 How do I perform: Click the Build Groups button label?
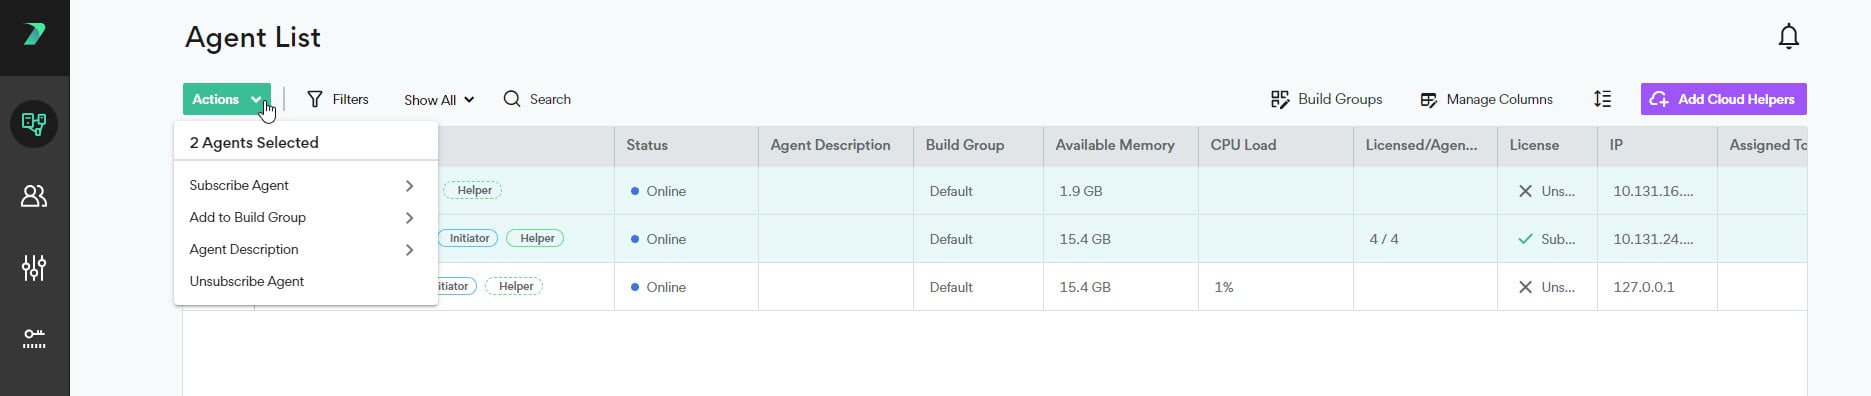pos(1340,99)
